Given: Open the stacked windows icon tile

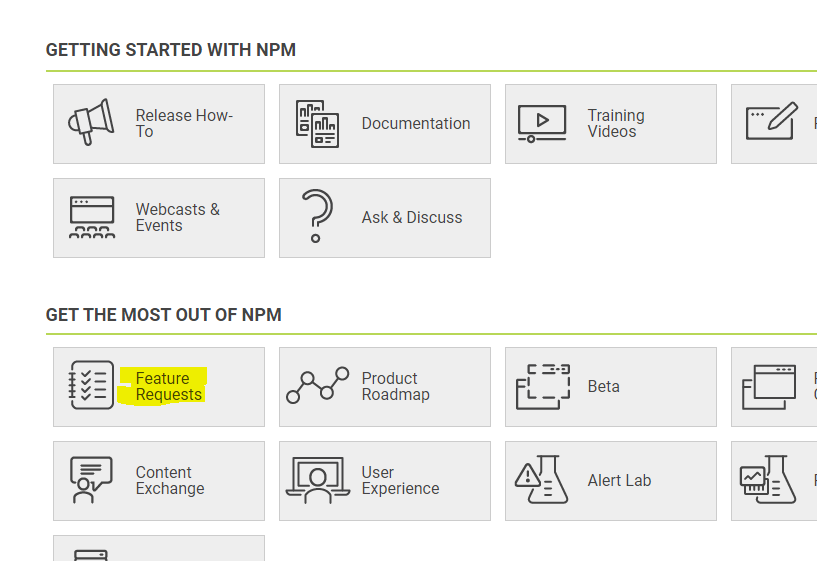Looking at the screenshot, I should tap(774, 387).
